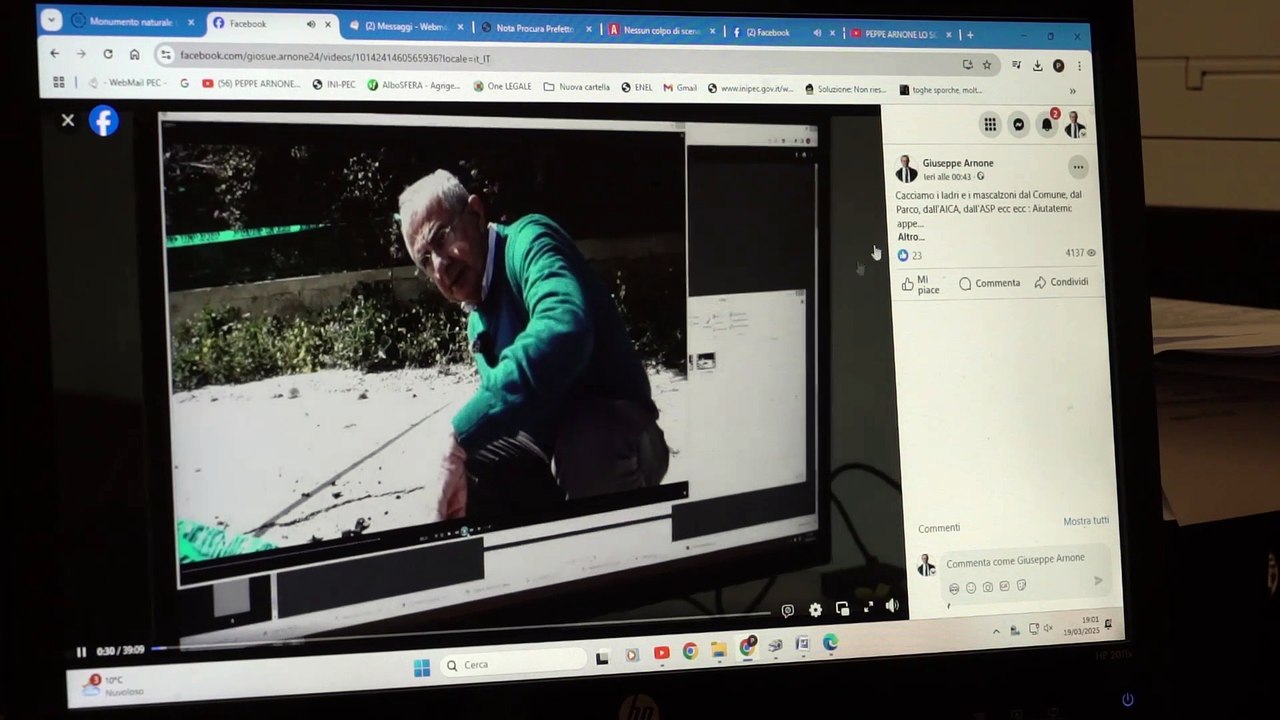Click the address bar URL
This screenshot has height=720, width=1280.
tap(335, 58)
